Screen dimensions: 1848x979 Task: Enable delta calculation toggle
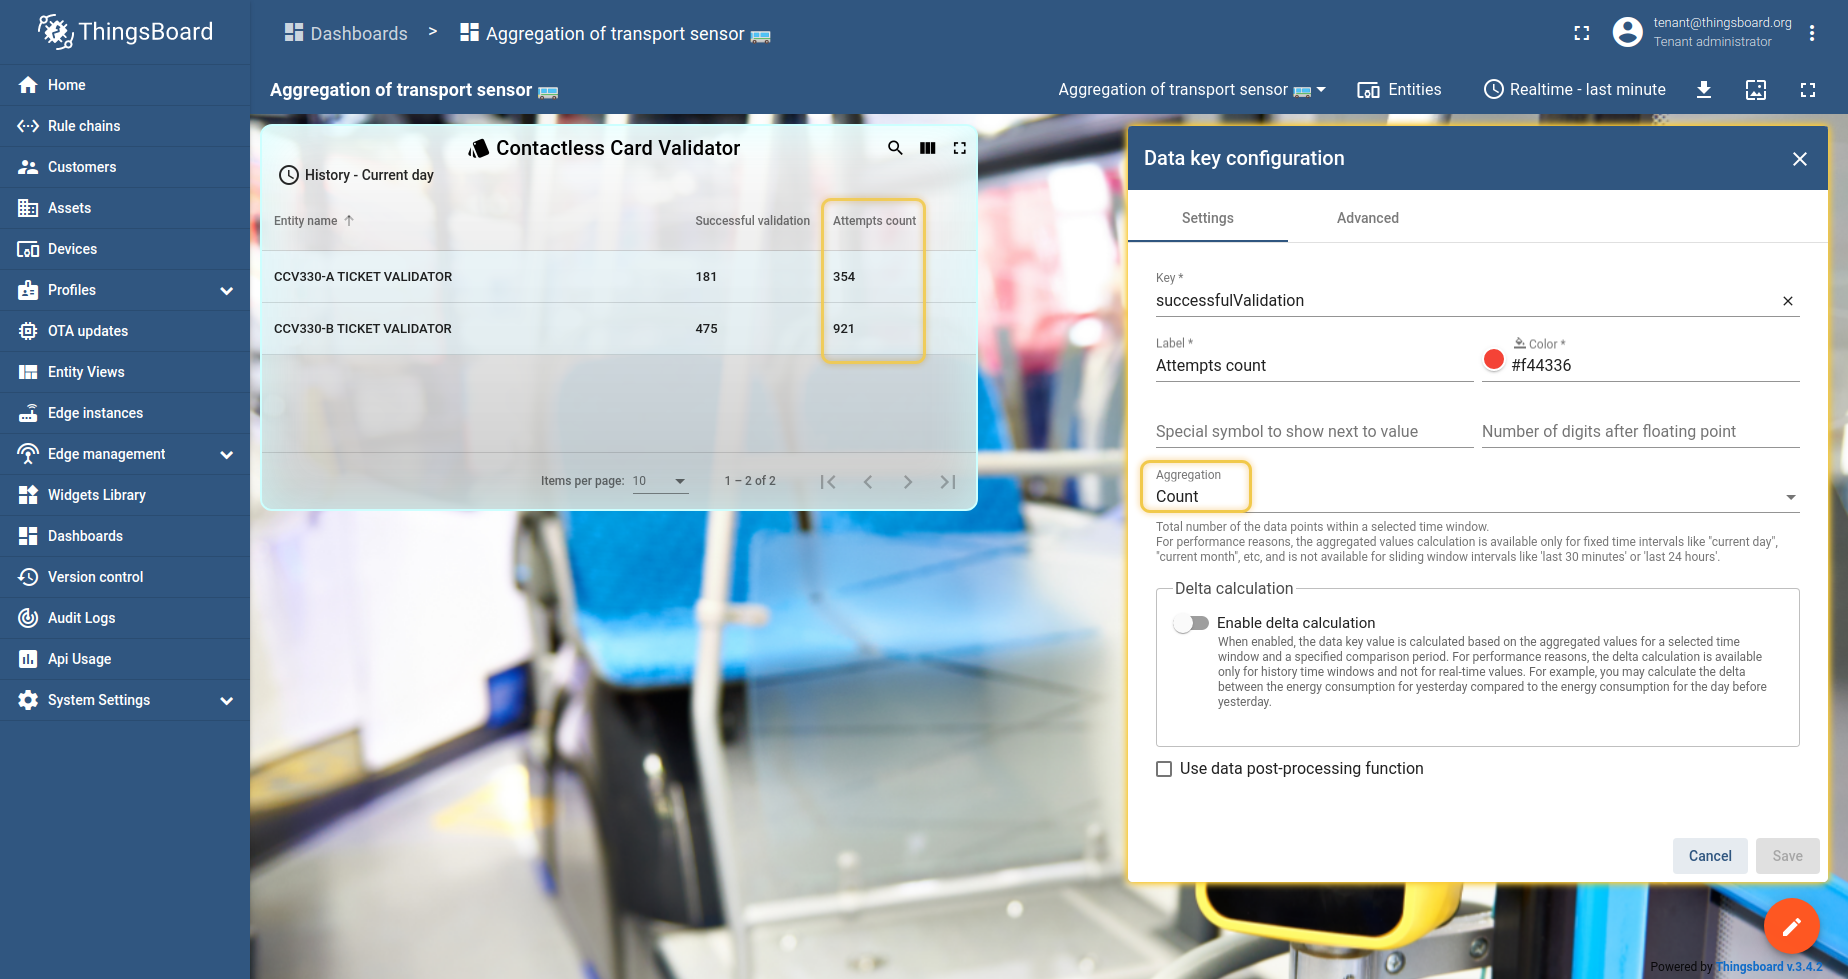click(x=1191, y=623)
